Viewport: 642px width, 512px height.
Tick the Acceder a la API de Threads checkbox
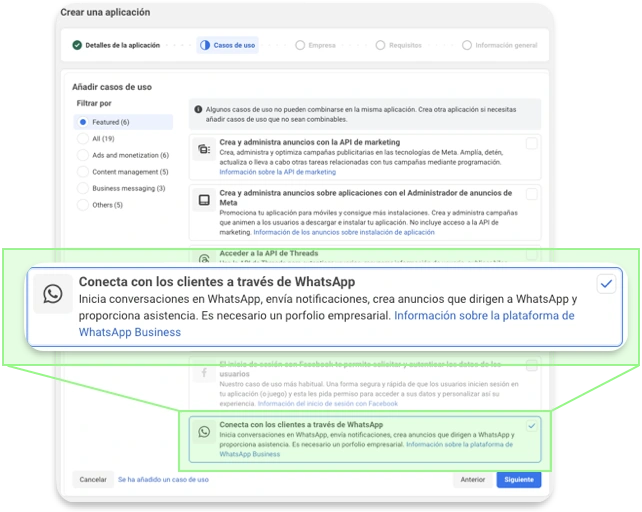click(x=531, y=255)
